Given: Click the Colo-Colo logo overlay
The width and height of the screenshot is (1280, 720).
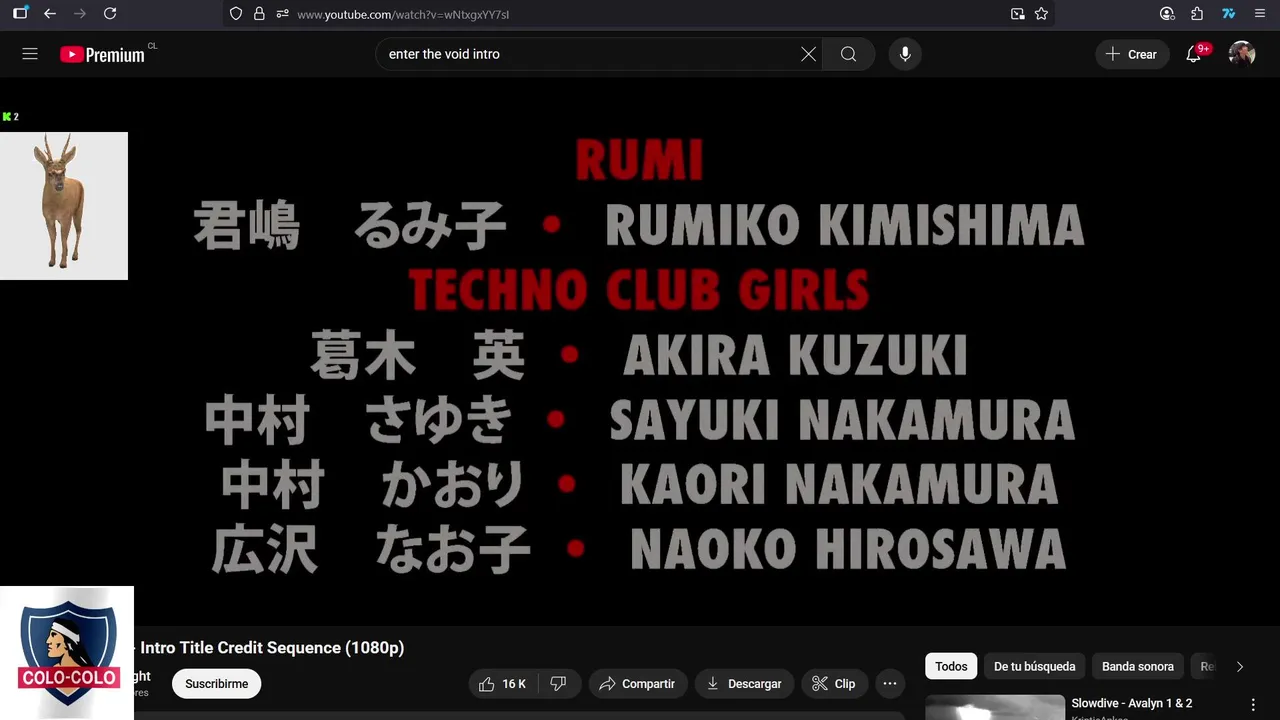Looking at the screenshot, I should coord(67,653).
